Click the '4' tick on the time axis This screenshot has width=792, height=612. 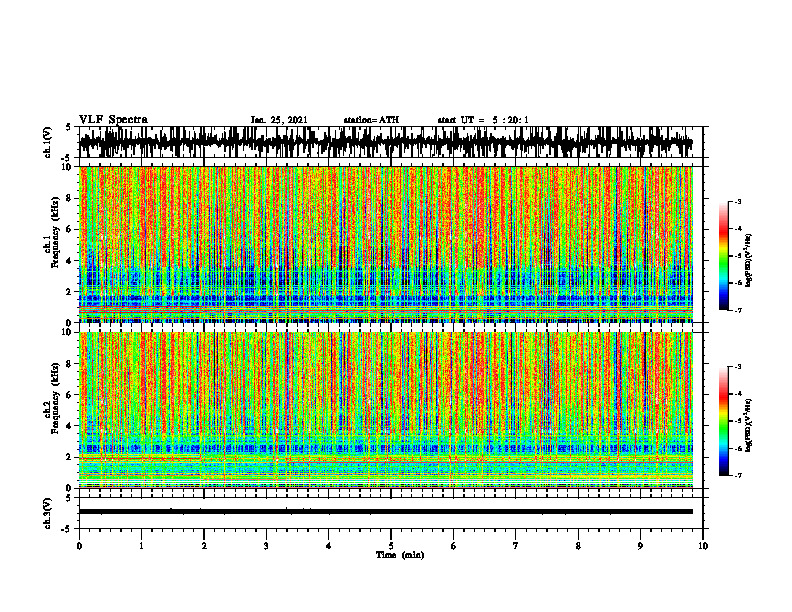(329, 546)
